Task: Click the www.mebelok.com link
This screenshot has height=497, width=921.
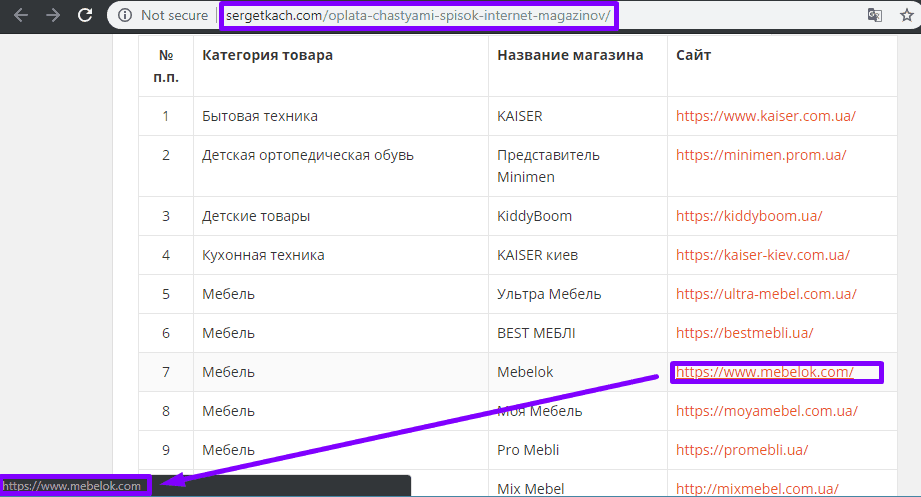Action: coord(764,372)
